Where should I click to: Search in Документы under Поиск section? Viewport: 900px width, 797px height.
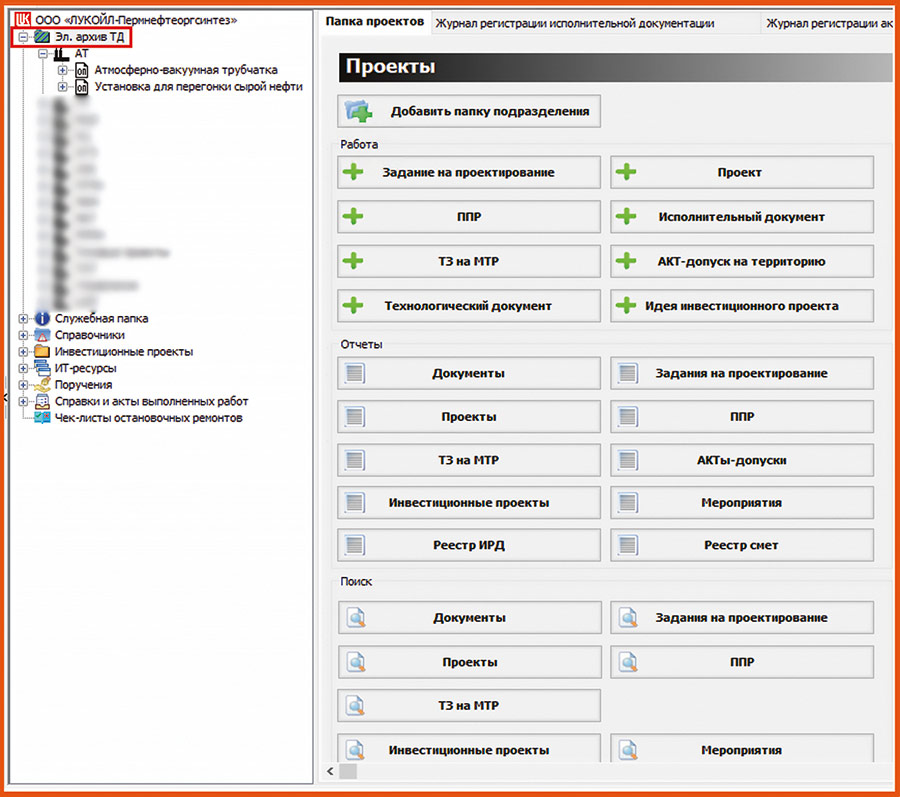pyautogui.click(x=469, y=618)
